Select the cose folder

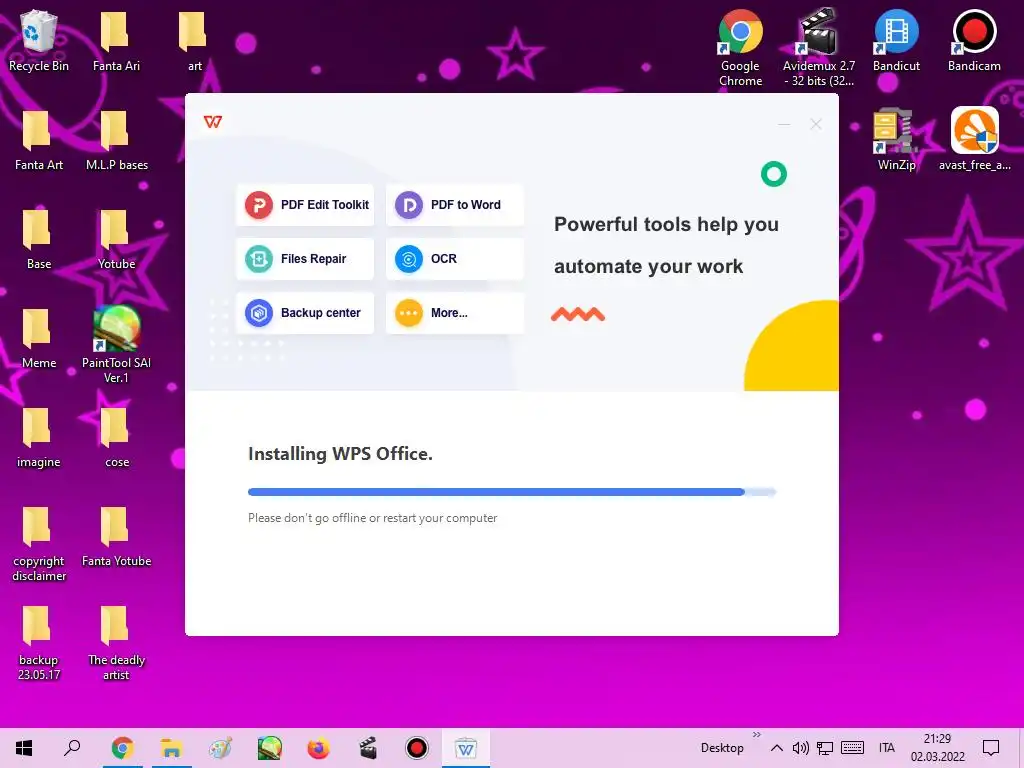(x=116, y=438)
